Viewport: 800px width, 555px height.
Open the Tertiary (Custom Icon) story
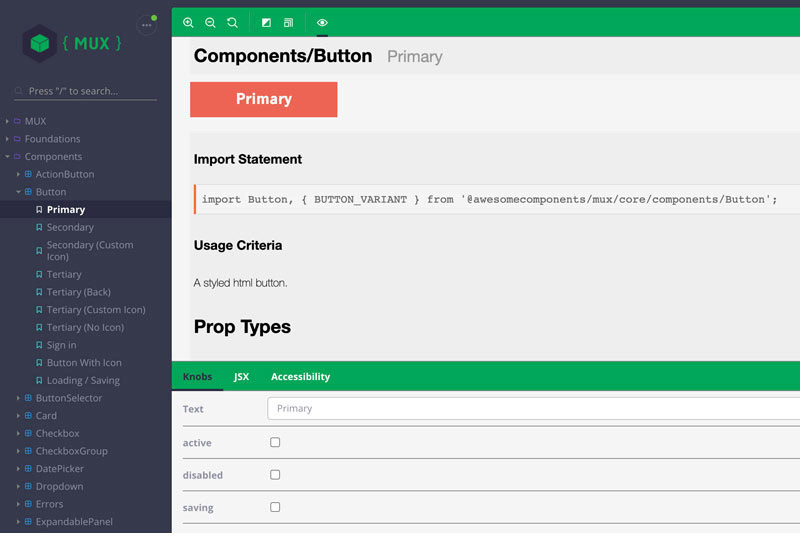click(96, 310)
